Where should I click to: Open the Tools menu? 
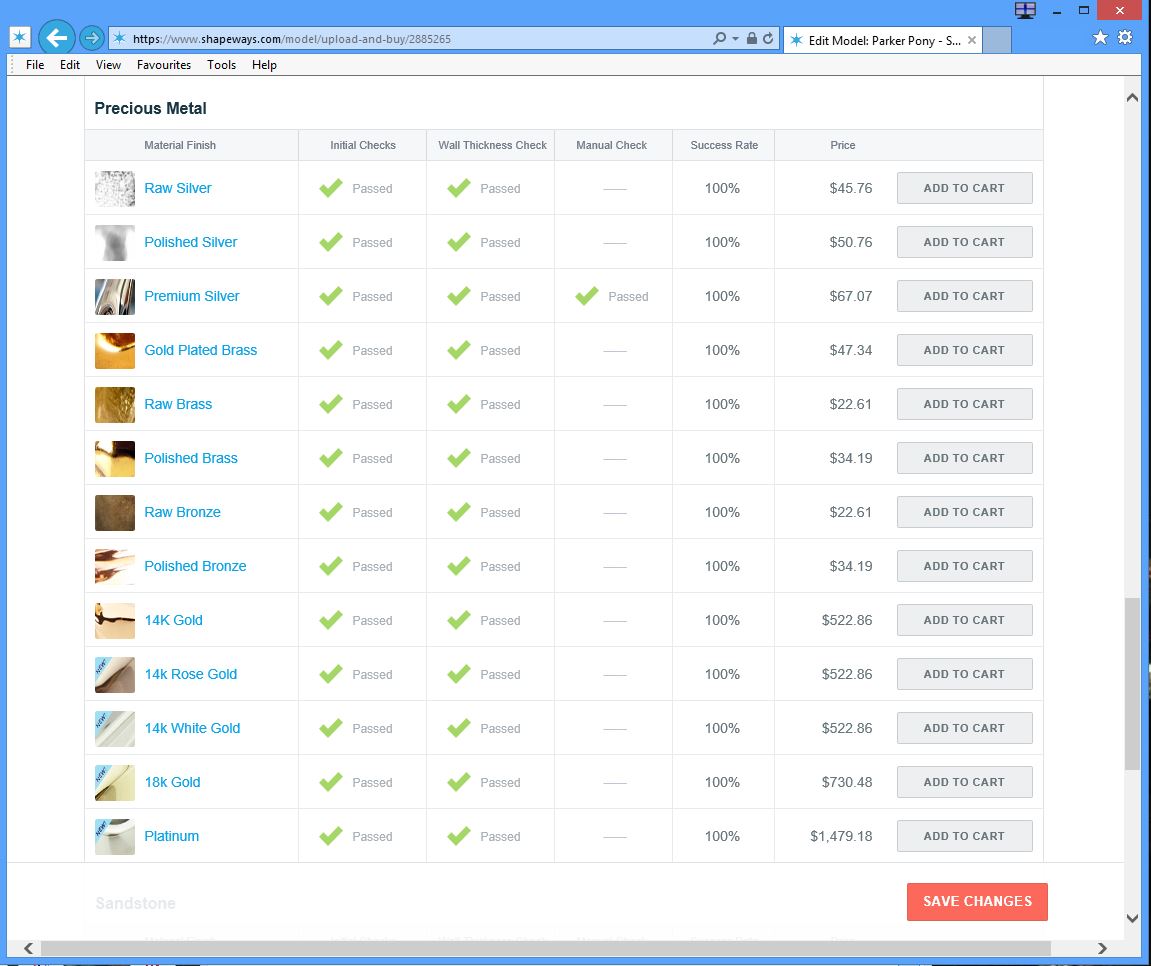click(221, 65)
